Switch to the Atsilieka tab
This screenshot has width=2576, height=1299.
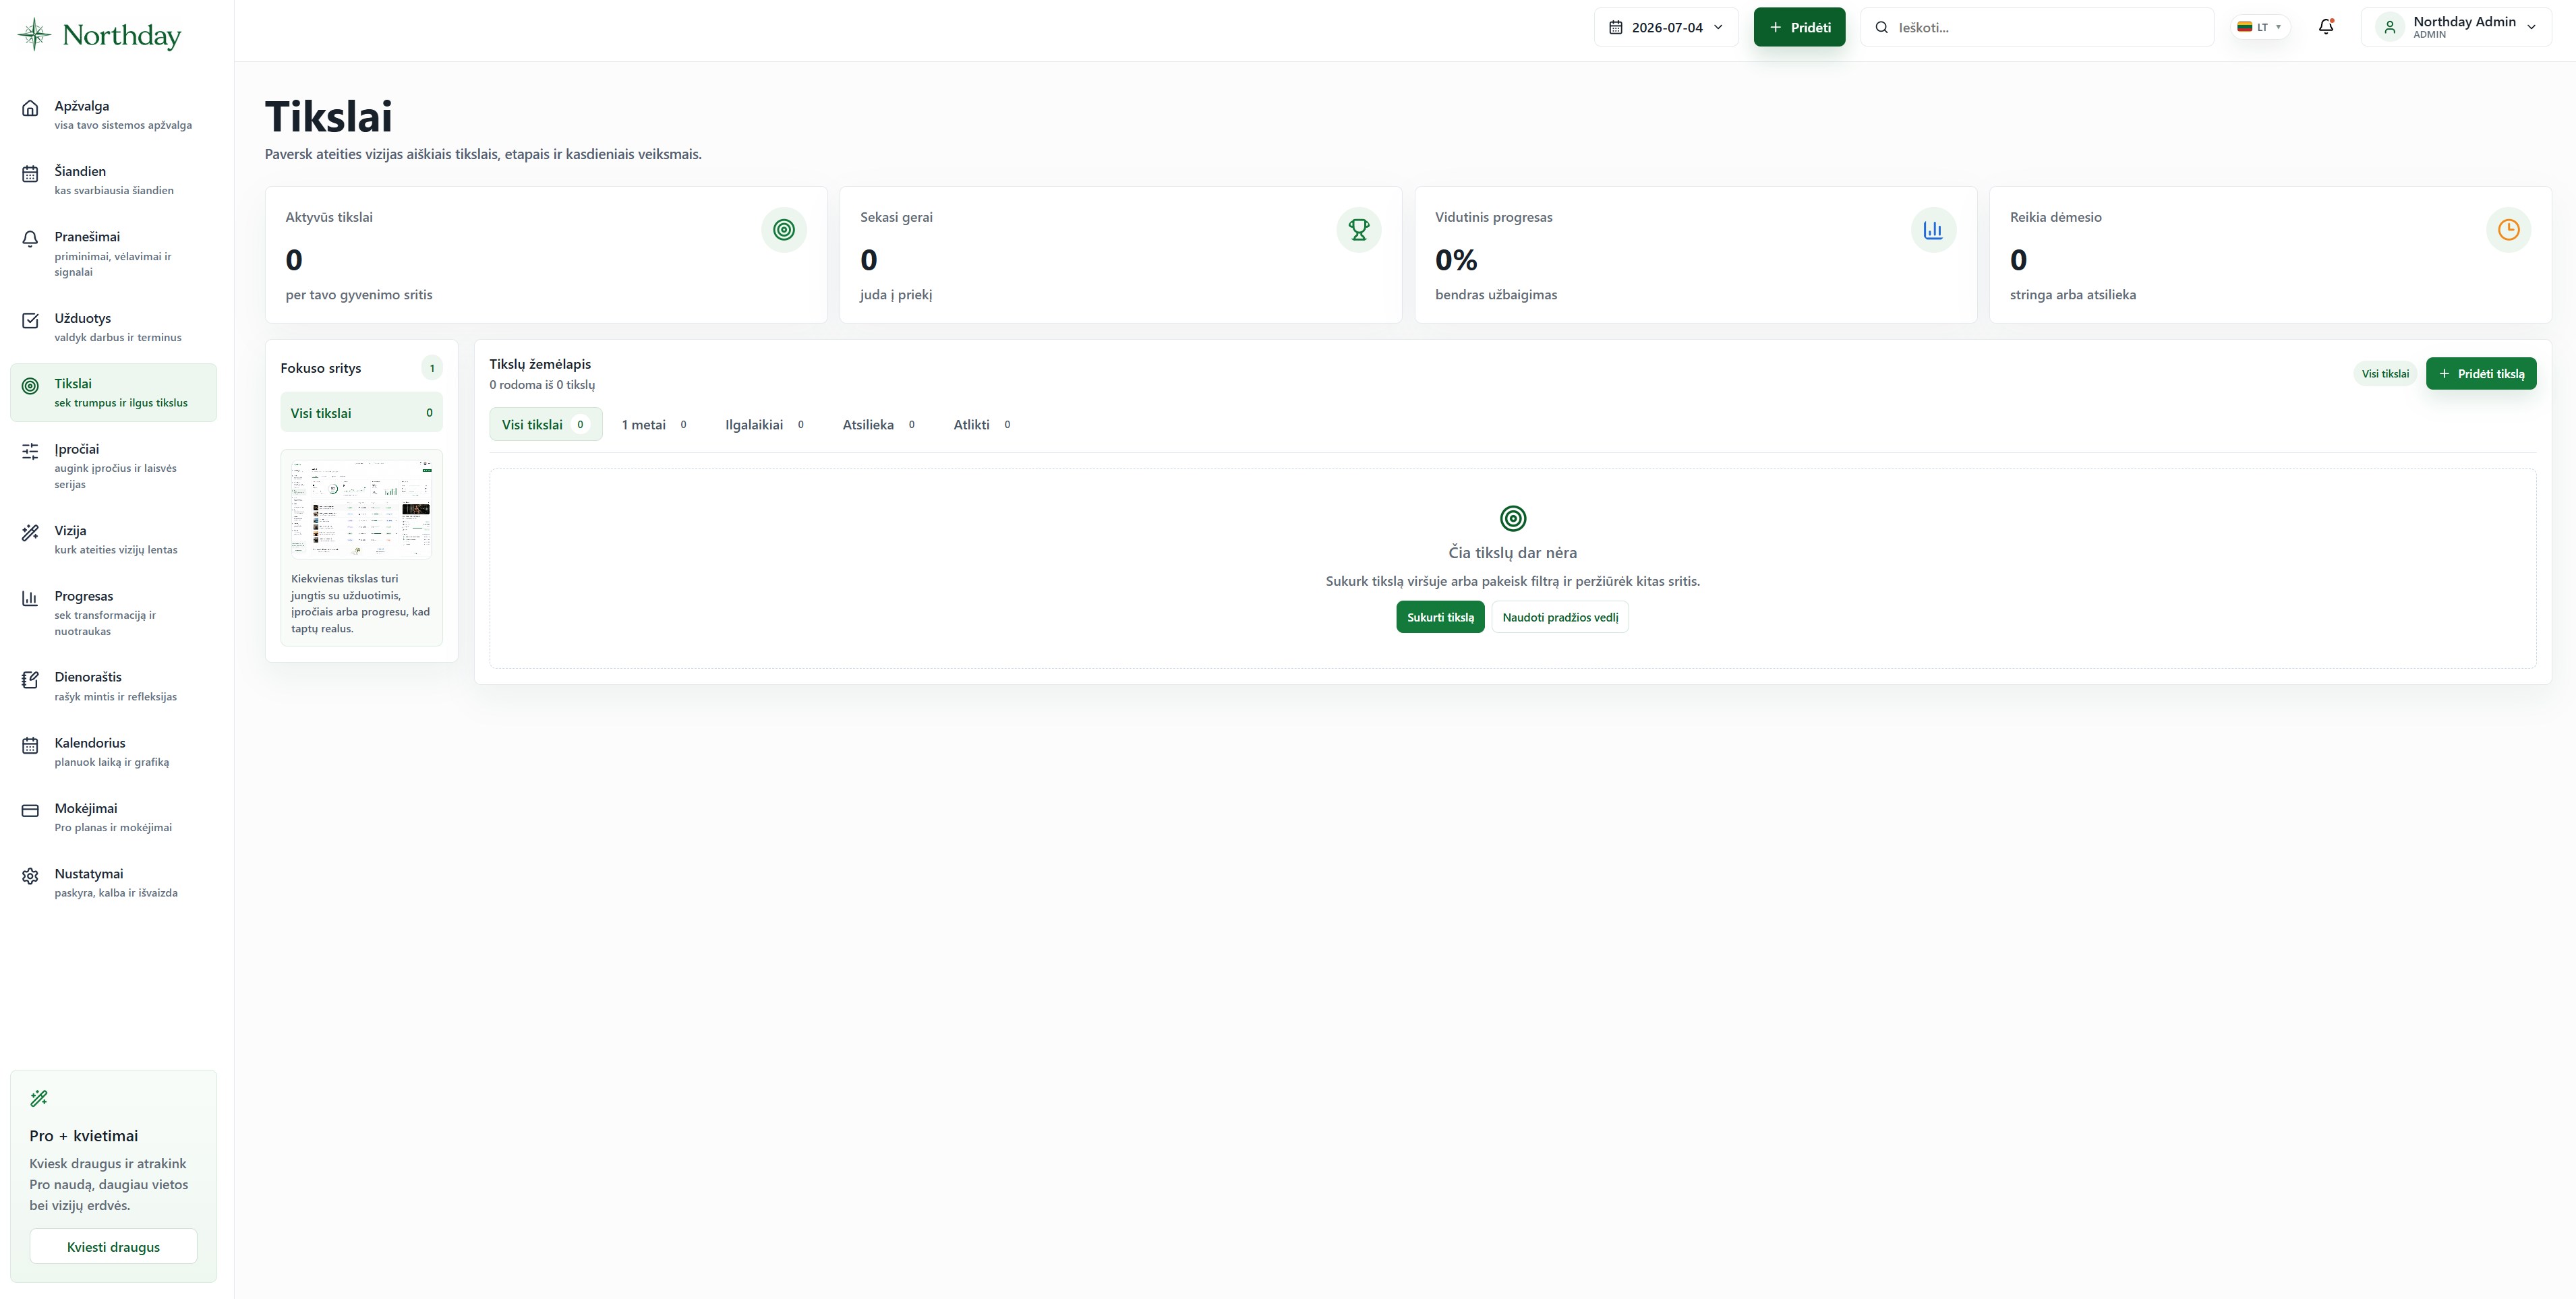click(879, 424)
